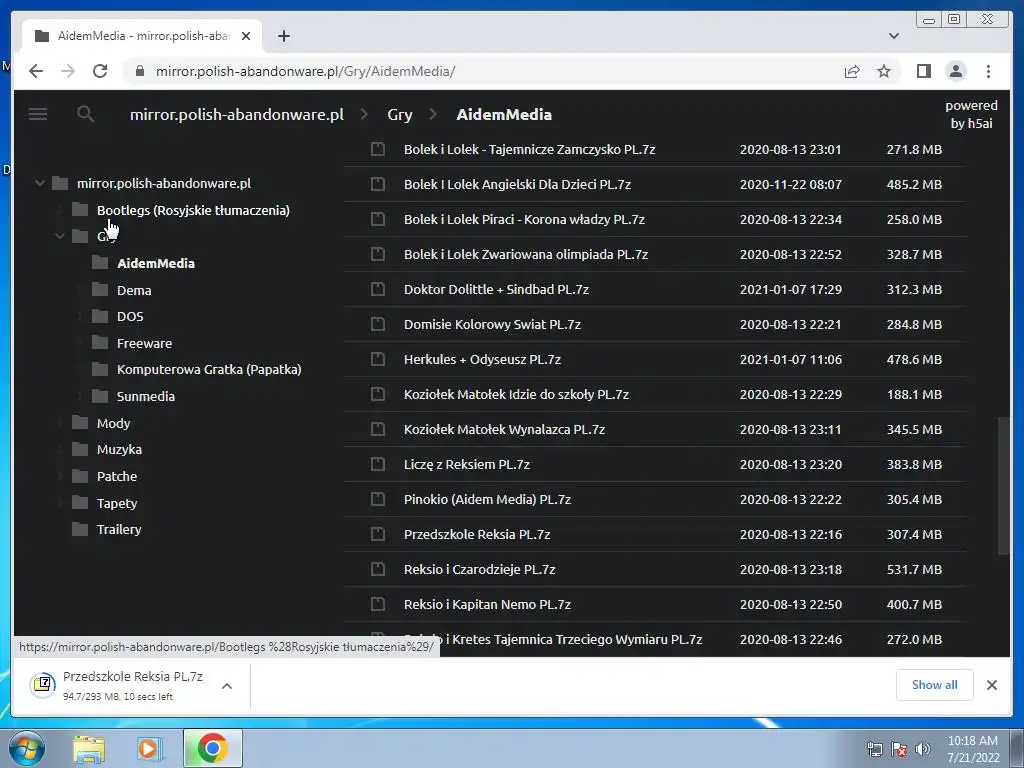This screenshot has width=1024, height=768.
Task: Go to mirror.polish-abandonware.pl breadcrumb
Action: [236, 114]
